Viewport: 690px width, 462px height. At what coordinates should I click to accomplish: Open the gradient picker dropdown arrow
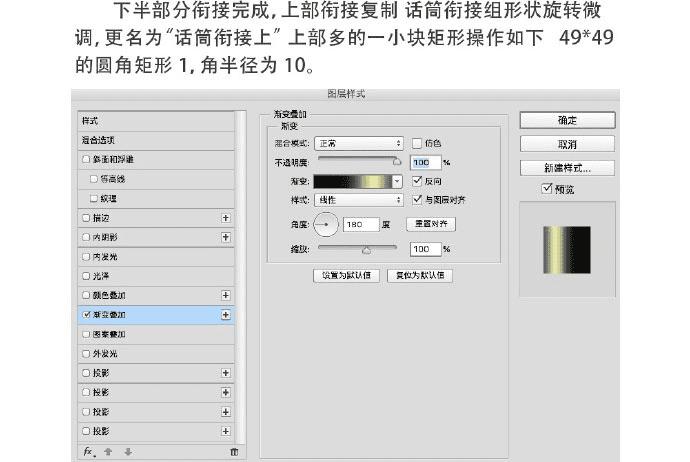397,181
